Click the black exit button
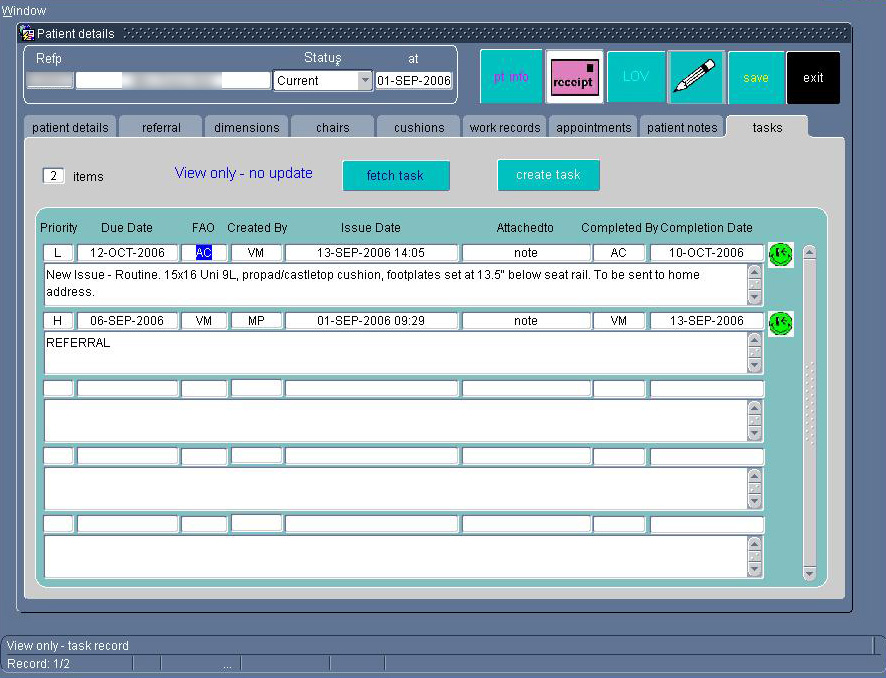Viewport: 886px width, 678px height. point(813,77)
